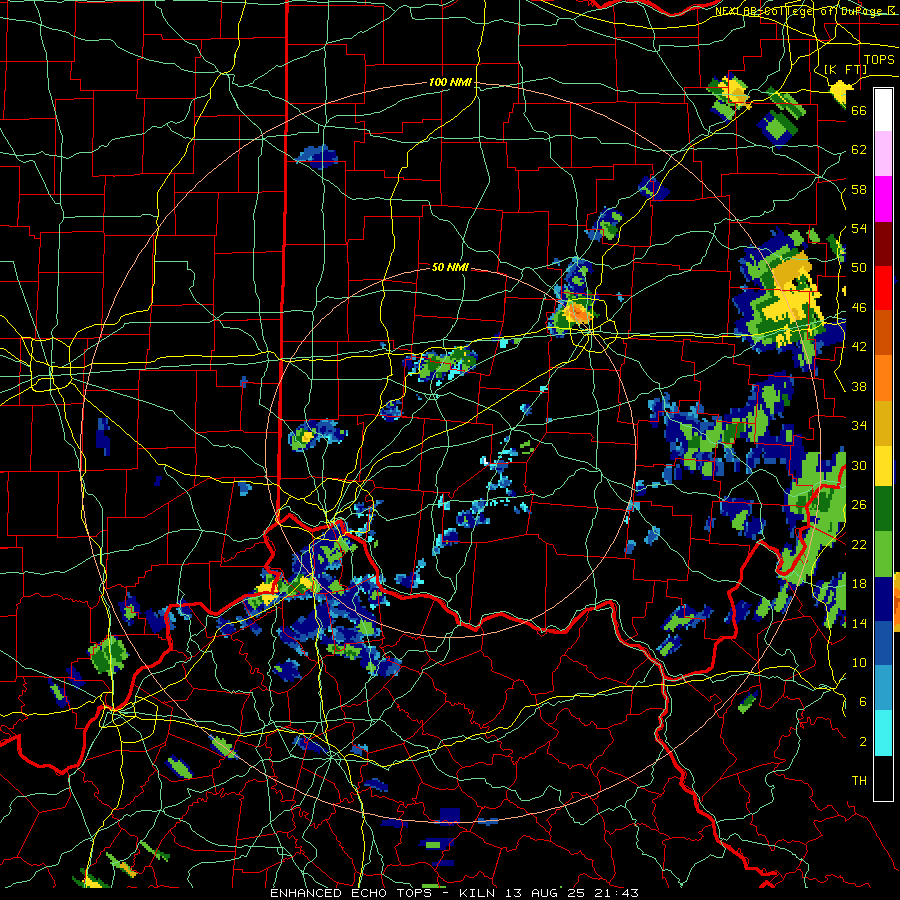The width and height of the screenshot is (900, 900).
Task: Click the '[K FT]' units label
Action: pyautogui.click(x=845, y=69)
